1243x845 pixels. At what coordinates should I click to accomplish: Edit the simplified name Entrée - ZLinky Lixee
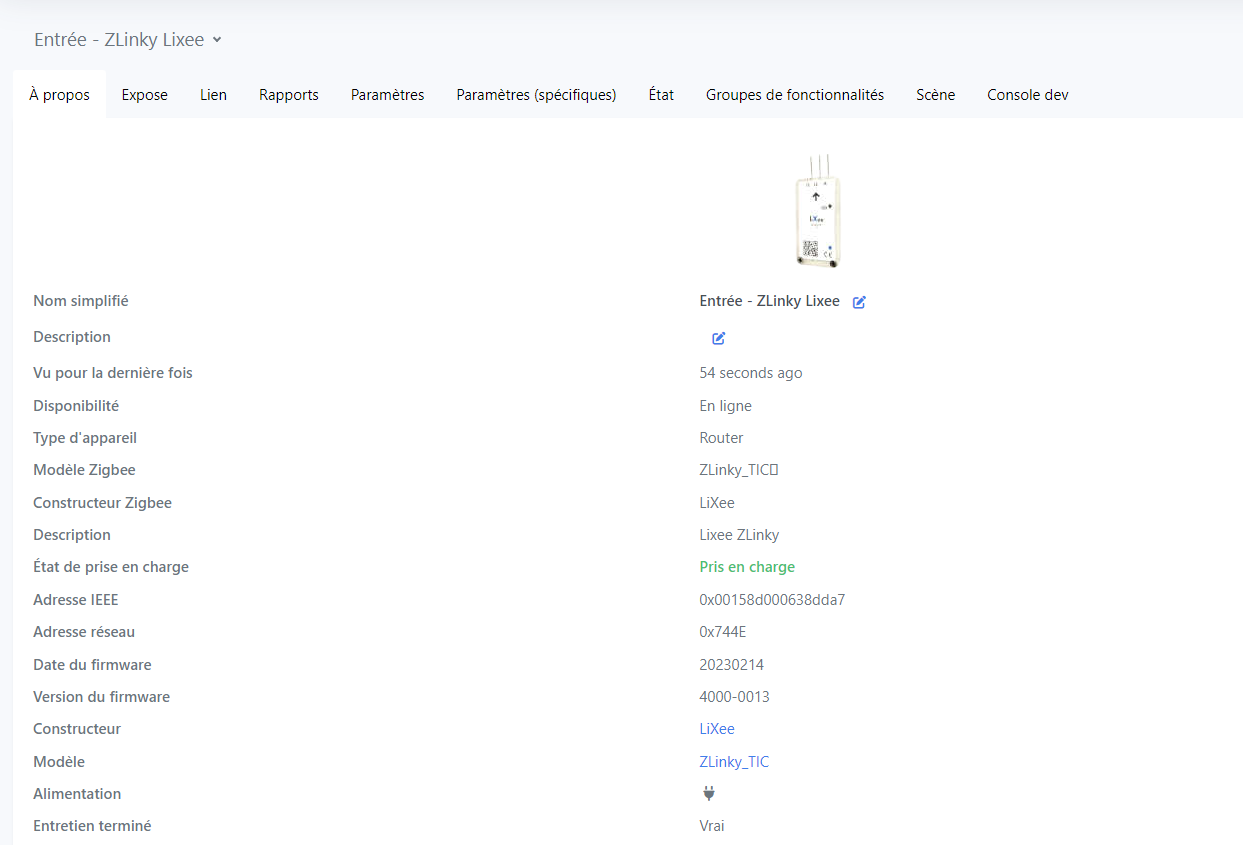(859, 302)
